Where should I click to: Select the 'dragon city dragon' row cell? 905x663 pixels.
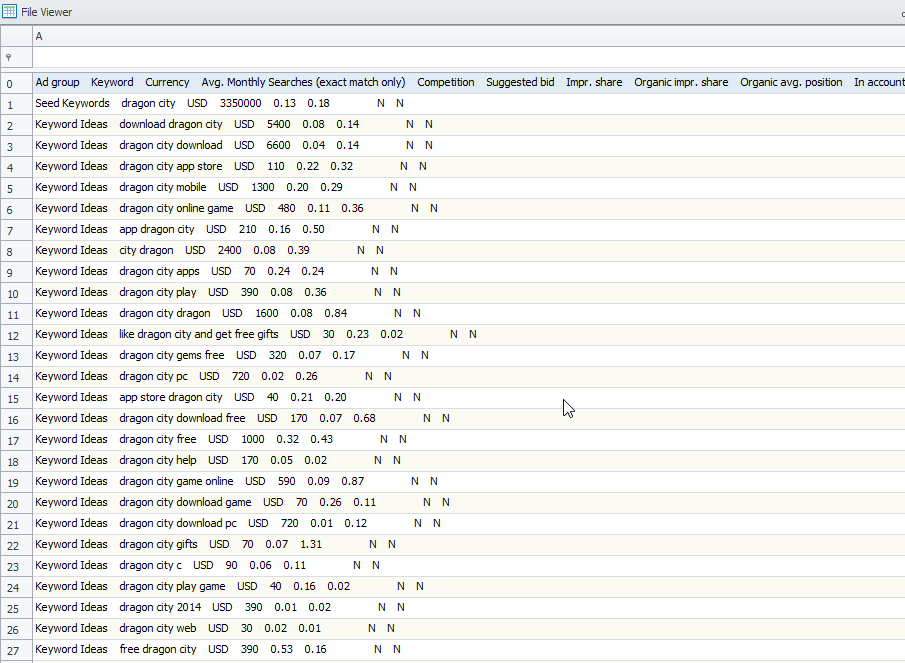469,313
